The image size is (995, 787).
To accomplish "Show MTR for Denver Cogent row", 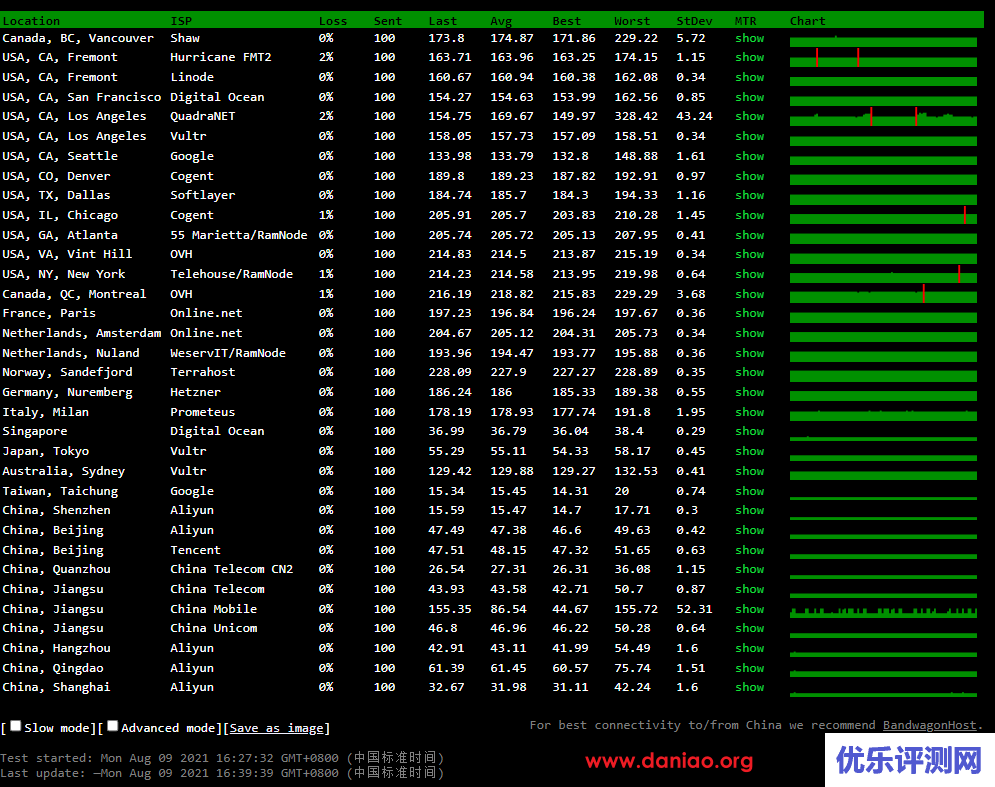I will pyautogui.click(x=749, y=176).
